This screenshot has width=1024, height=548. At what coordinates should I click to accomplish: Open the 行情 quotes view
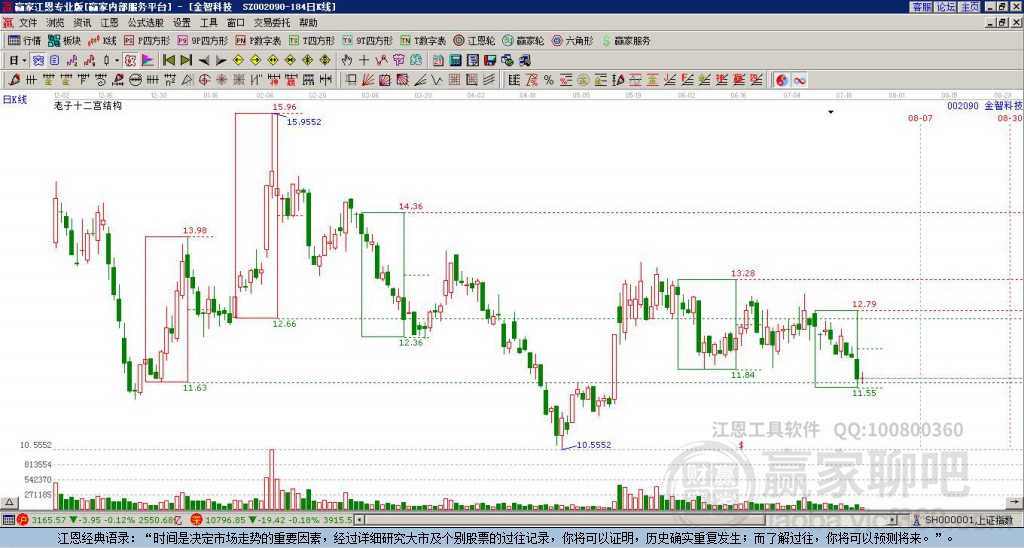[x=24, y=40]
